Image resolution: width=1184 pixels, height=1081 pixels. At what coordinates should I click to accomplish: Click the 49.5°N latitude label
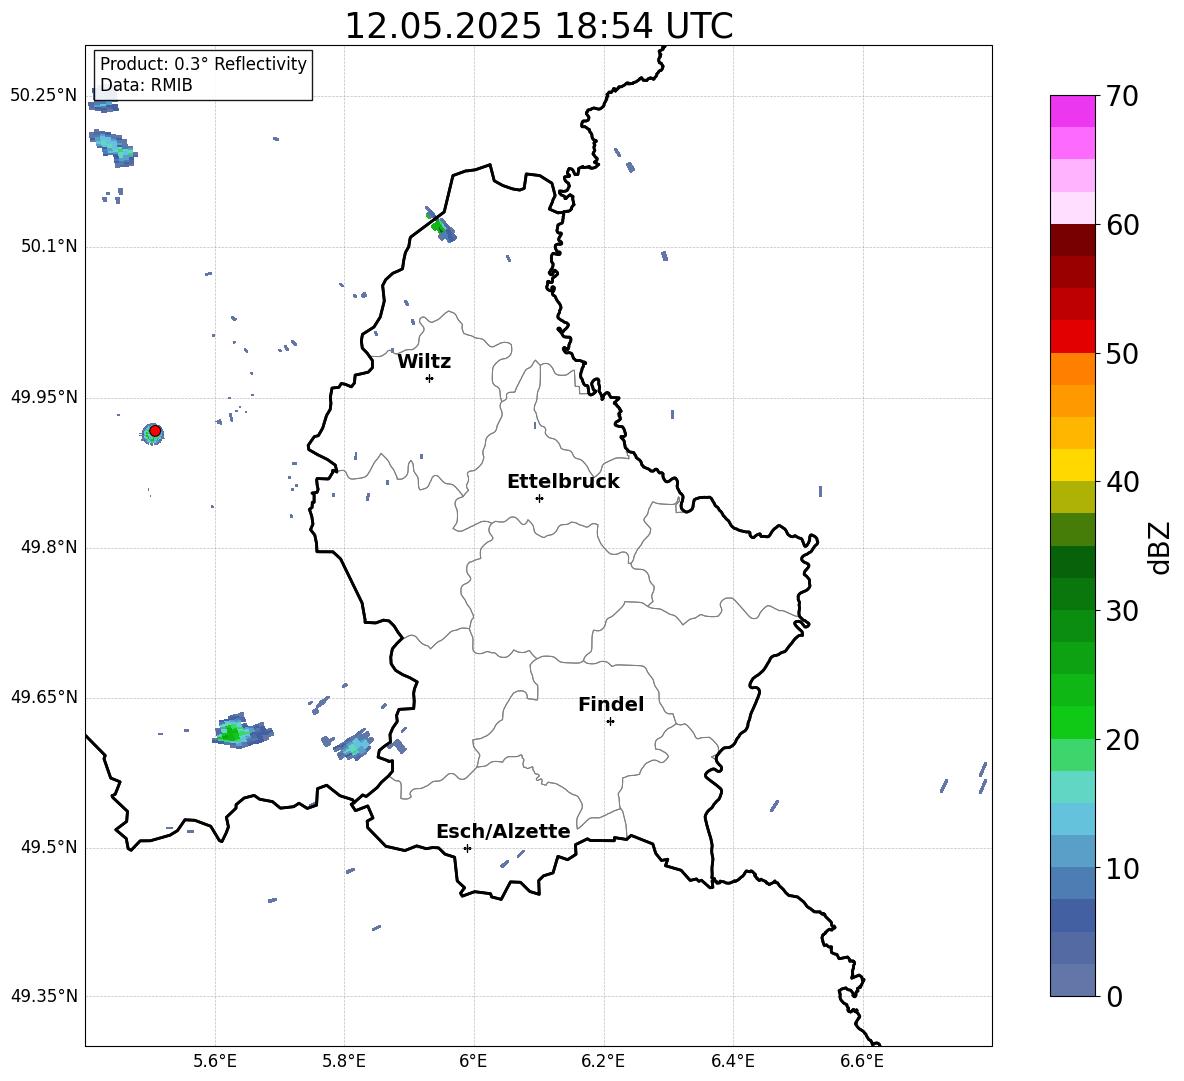click(48, 848)
